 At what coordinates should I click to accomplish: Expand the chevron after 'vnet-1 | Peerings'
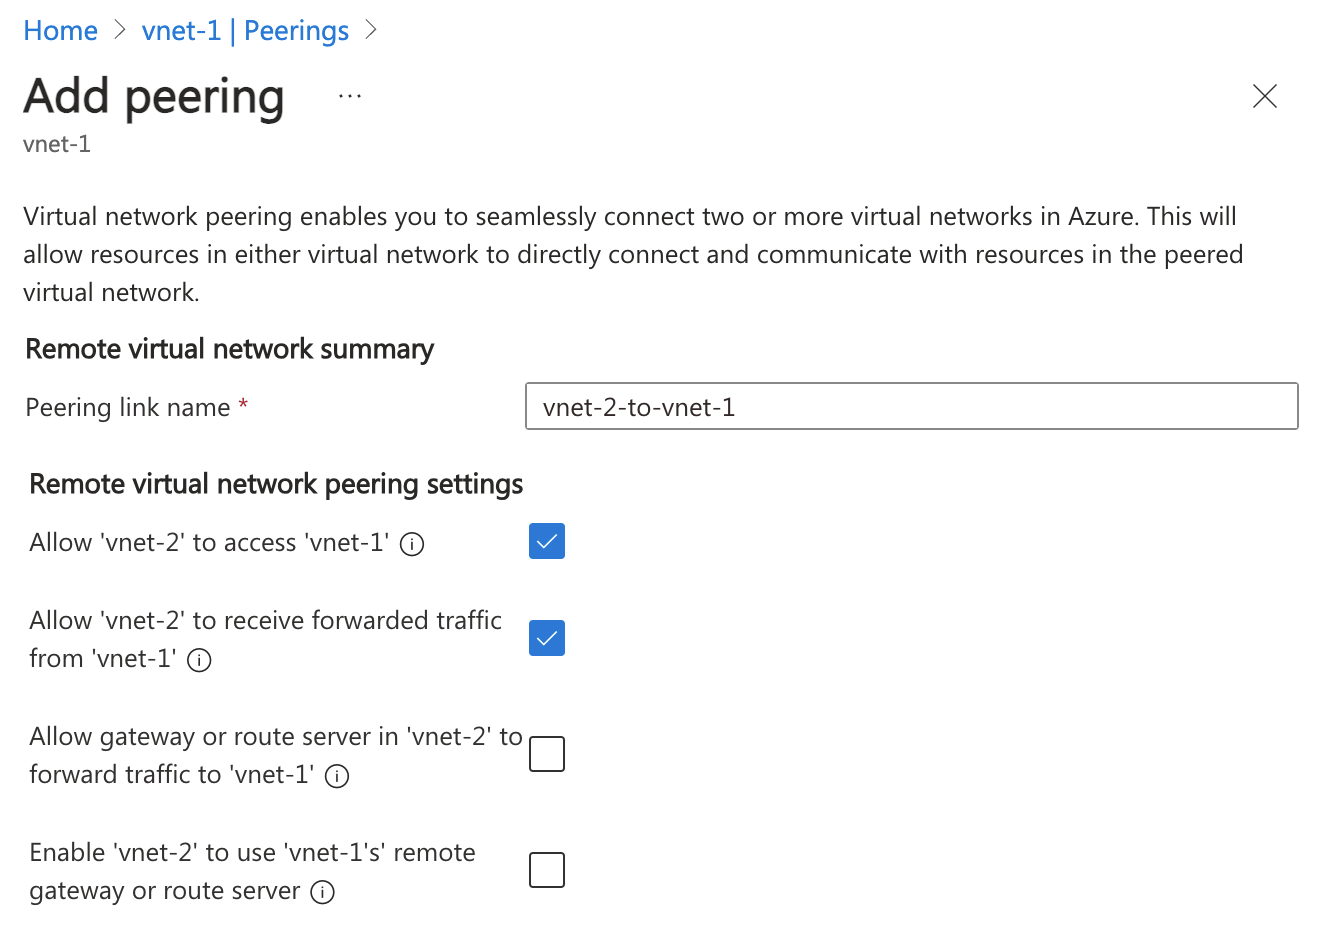(x=370, y=30)
